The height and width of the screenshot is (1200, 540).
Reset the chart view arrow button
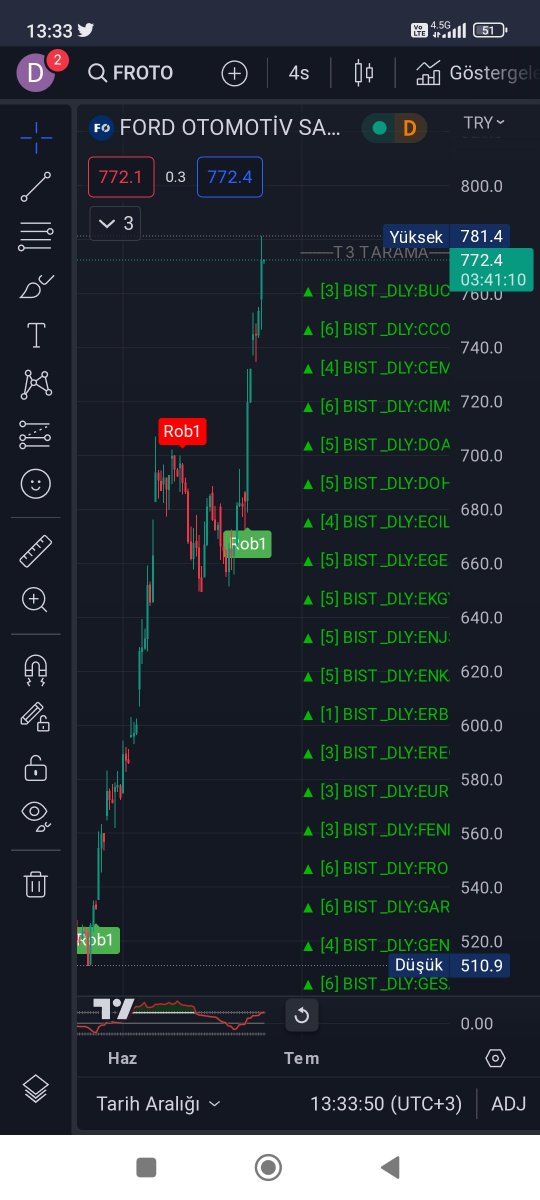tap(302, 1016)
